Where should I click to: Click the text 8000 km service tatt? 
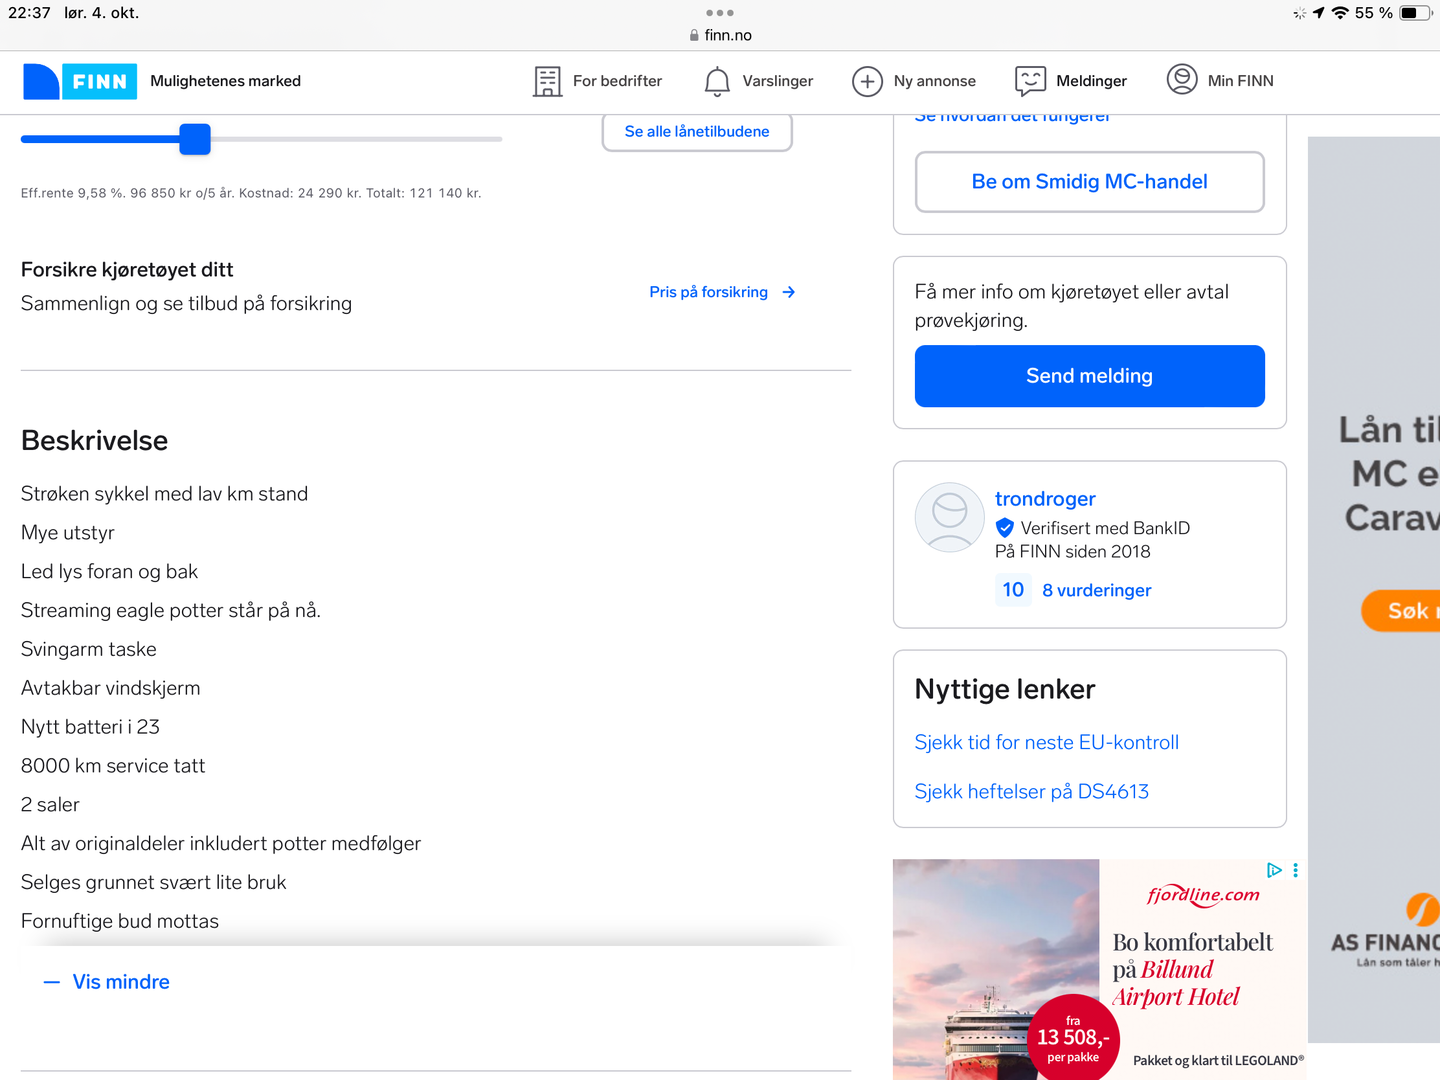coord(113,766)
